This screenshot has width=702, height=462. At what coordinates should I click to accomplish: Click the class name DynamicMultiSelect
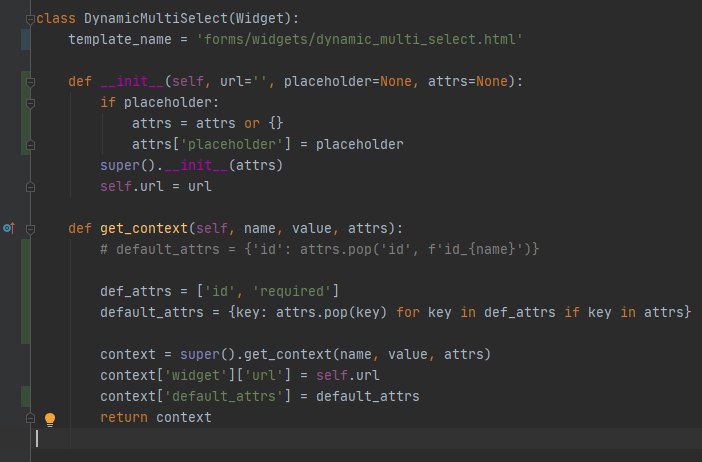pos(156,19)
